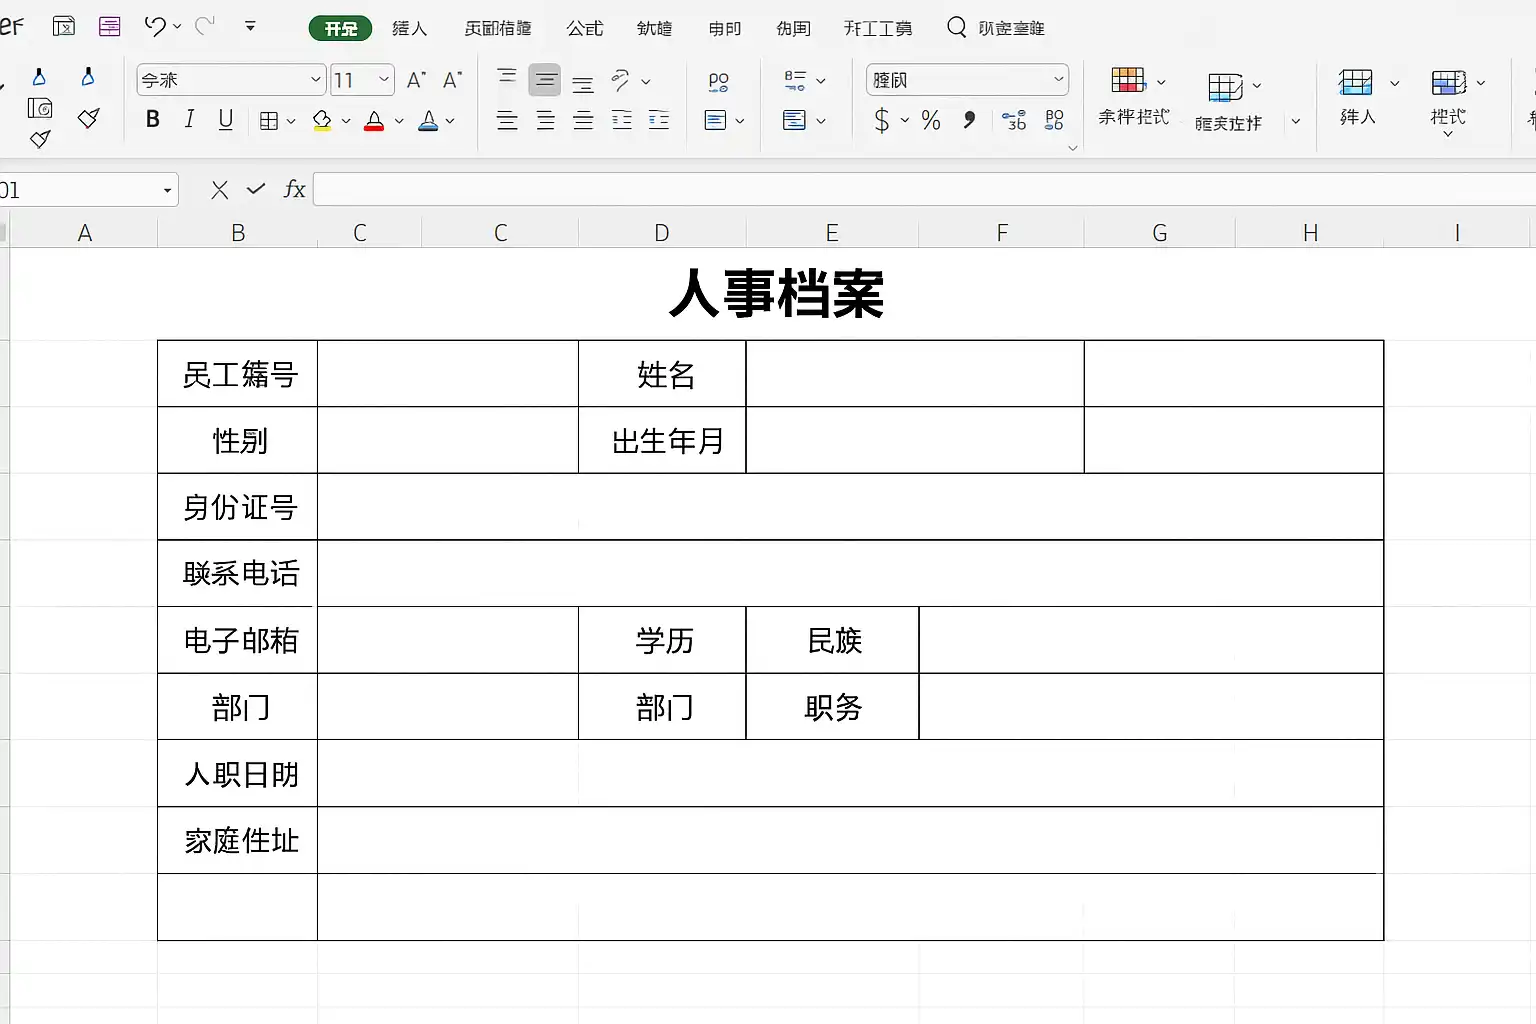Click the currency dollar format icon
The image size is (1536, 1024).
(881, 121)
